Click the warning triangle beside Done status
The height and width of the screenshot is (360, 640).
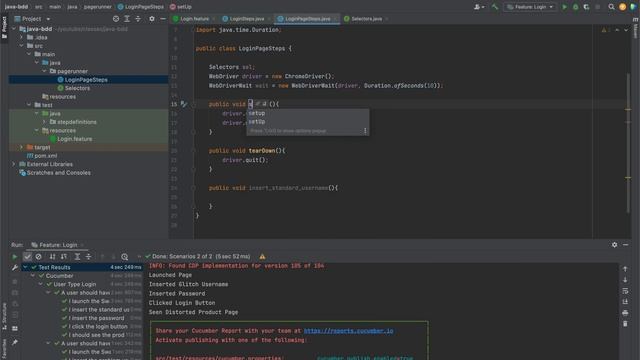tap(262, 257)
